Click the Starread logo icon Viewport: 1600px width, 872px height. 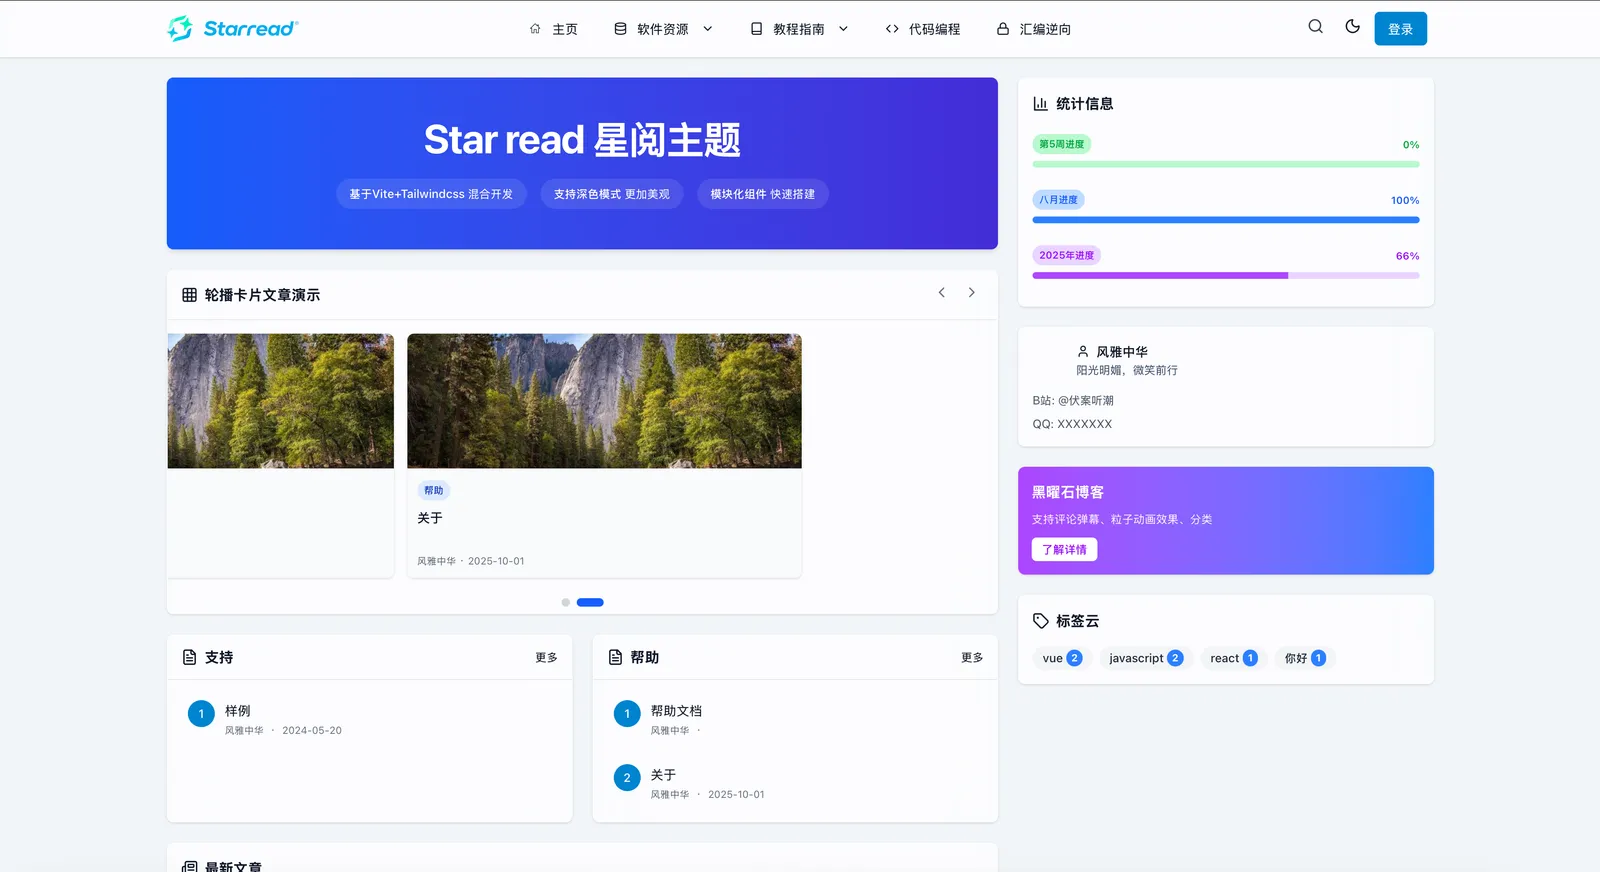[180, 29]
